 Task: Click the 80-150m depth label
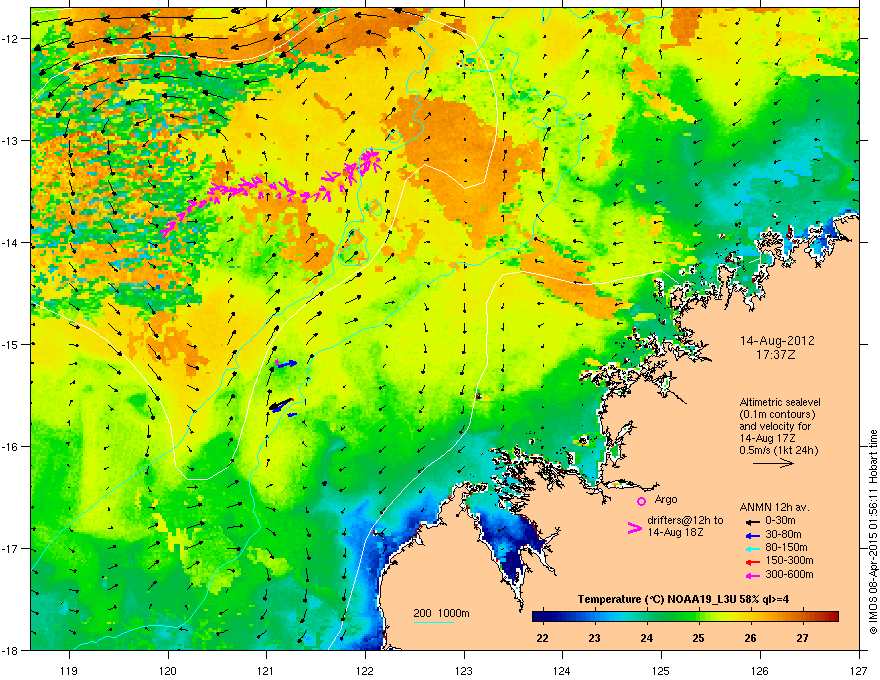(786, 548)
